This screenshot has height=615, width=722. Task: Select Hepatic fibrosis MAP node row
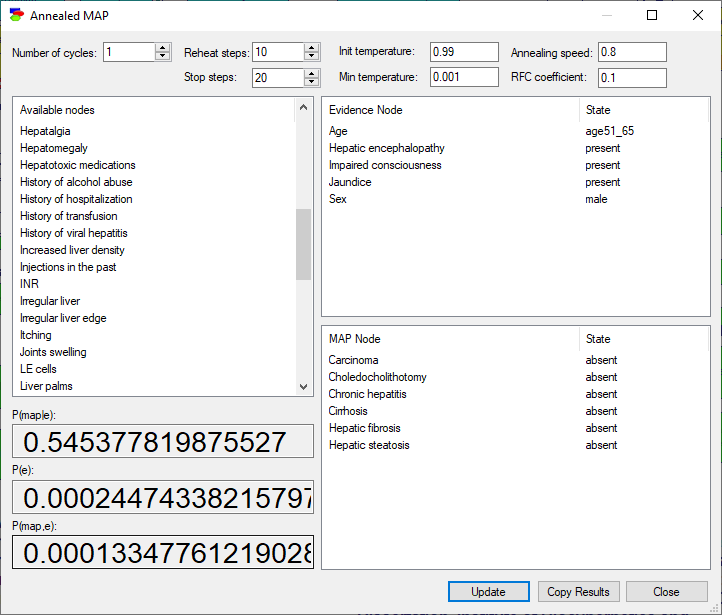[516, 429]
